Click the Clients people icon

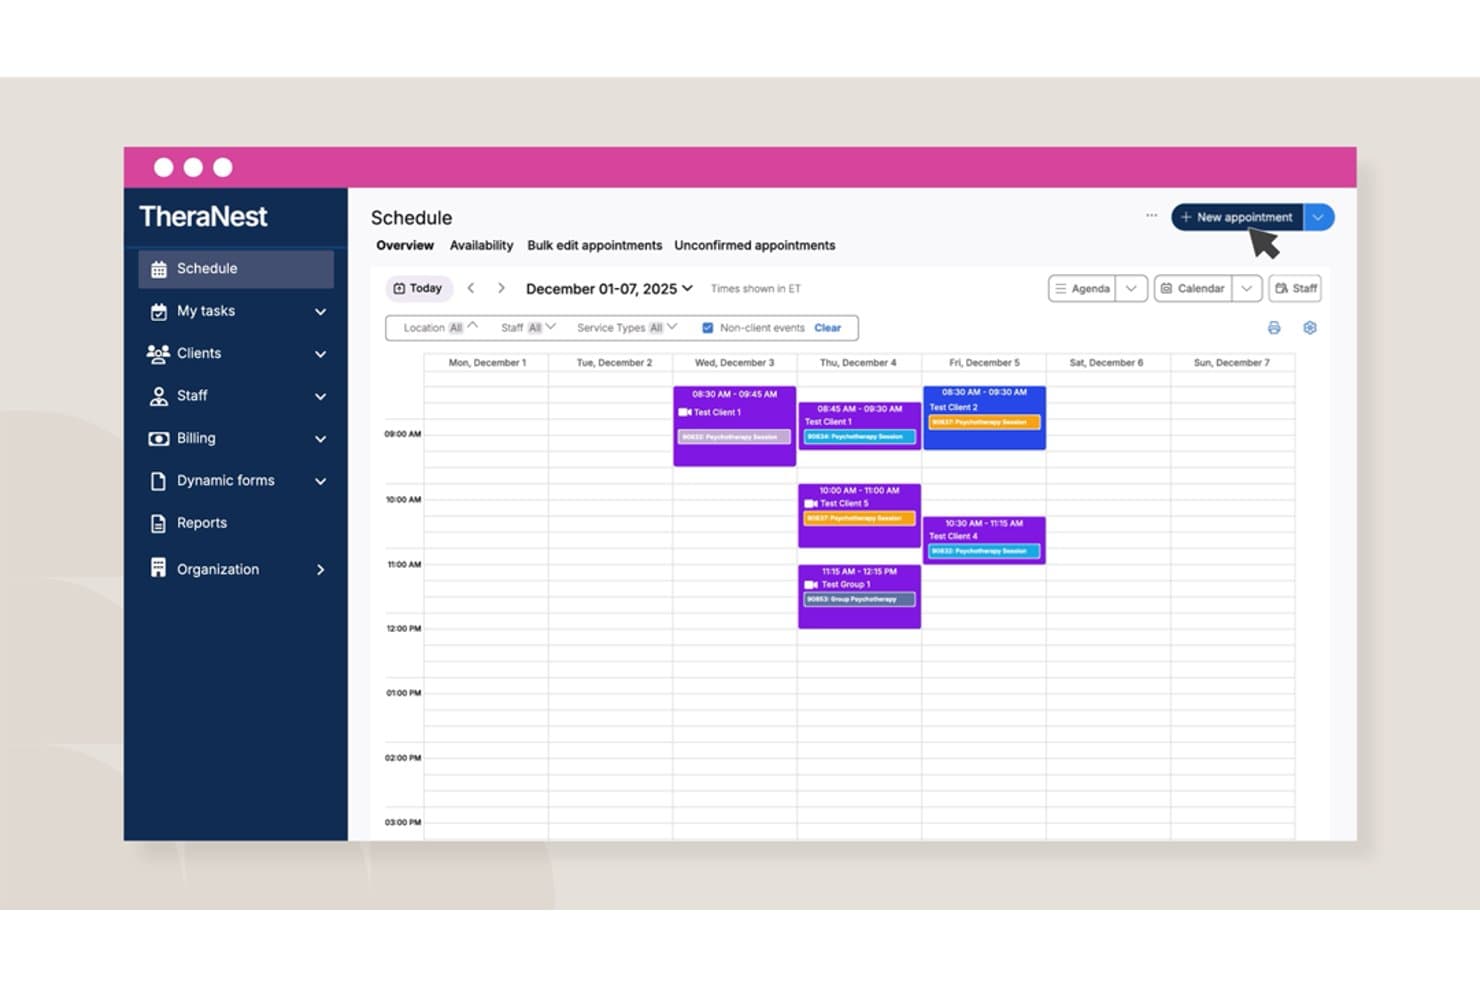tap(158, 354)
